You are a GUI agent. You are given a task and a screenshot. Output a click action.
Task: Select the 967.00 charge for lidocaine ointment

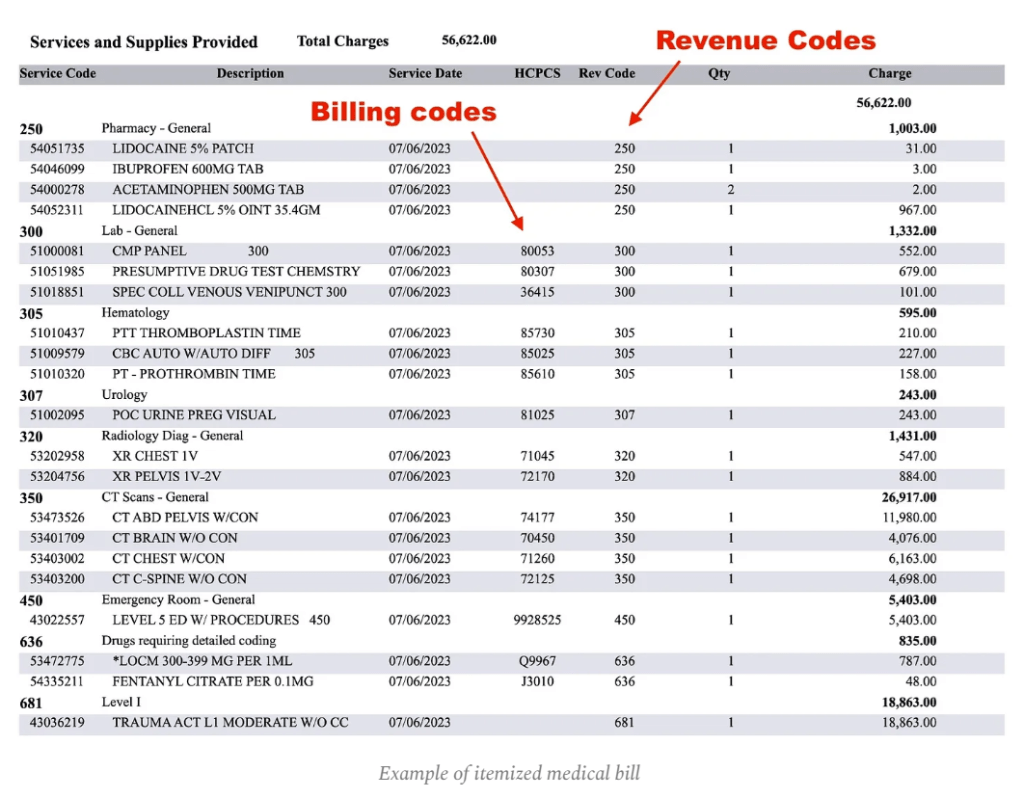coord(917,210)
